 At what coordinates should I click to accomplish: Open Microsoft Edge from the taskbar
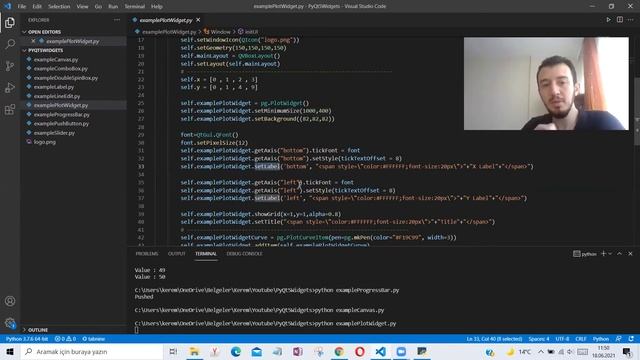click(236, 351)
